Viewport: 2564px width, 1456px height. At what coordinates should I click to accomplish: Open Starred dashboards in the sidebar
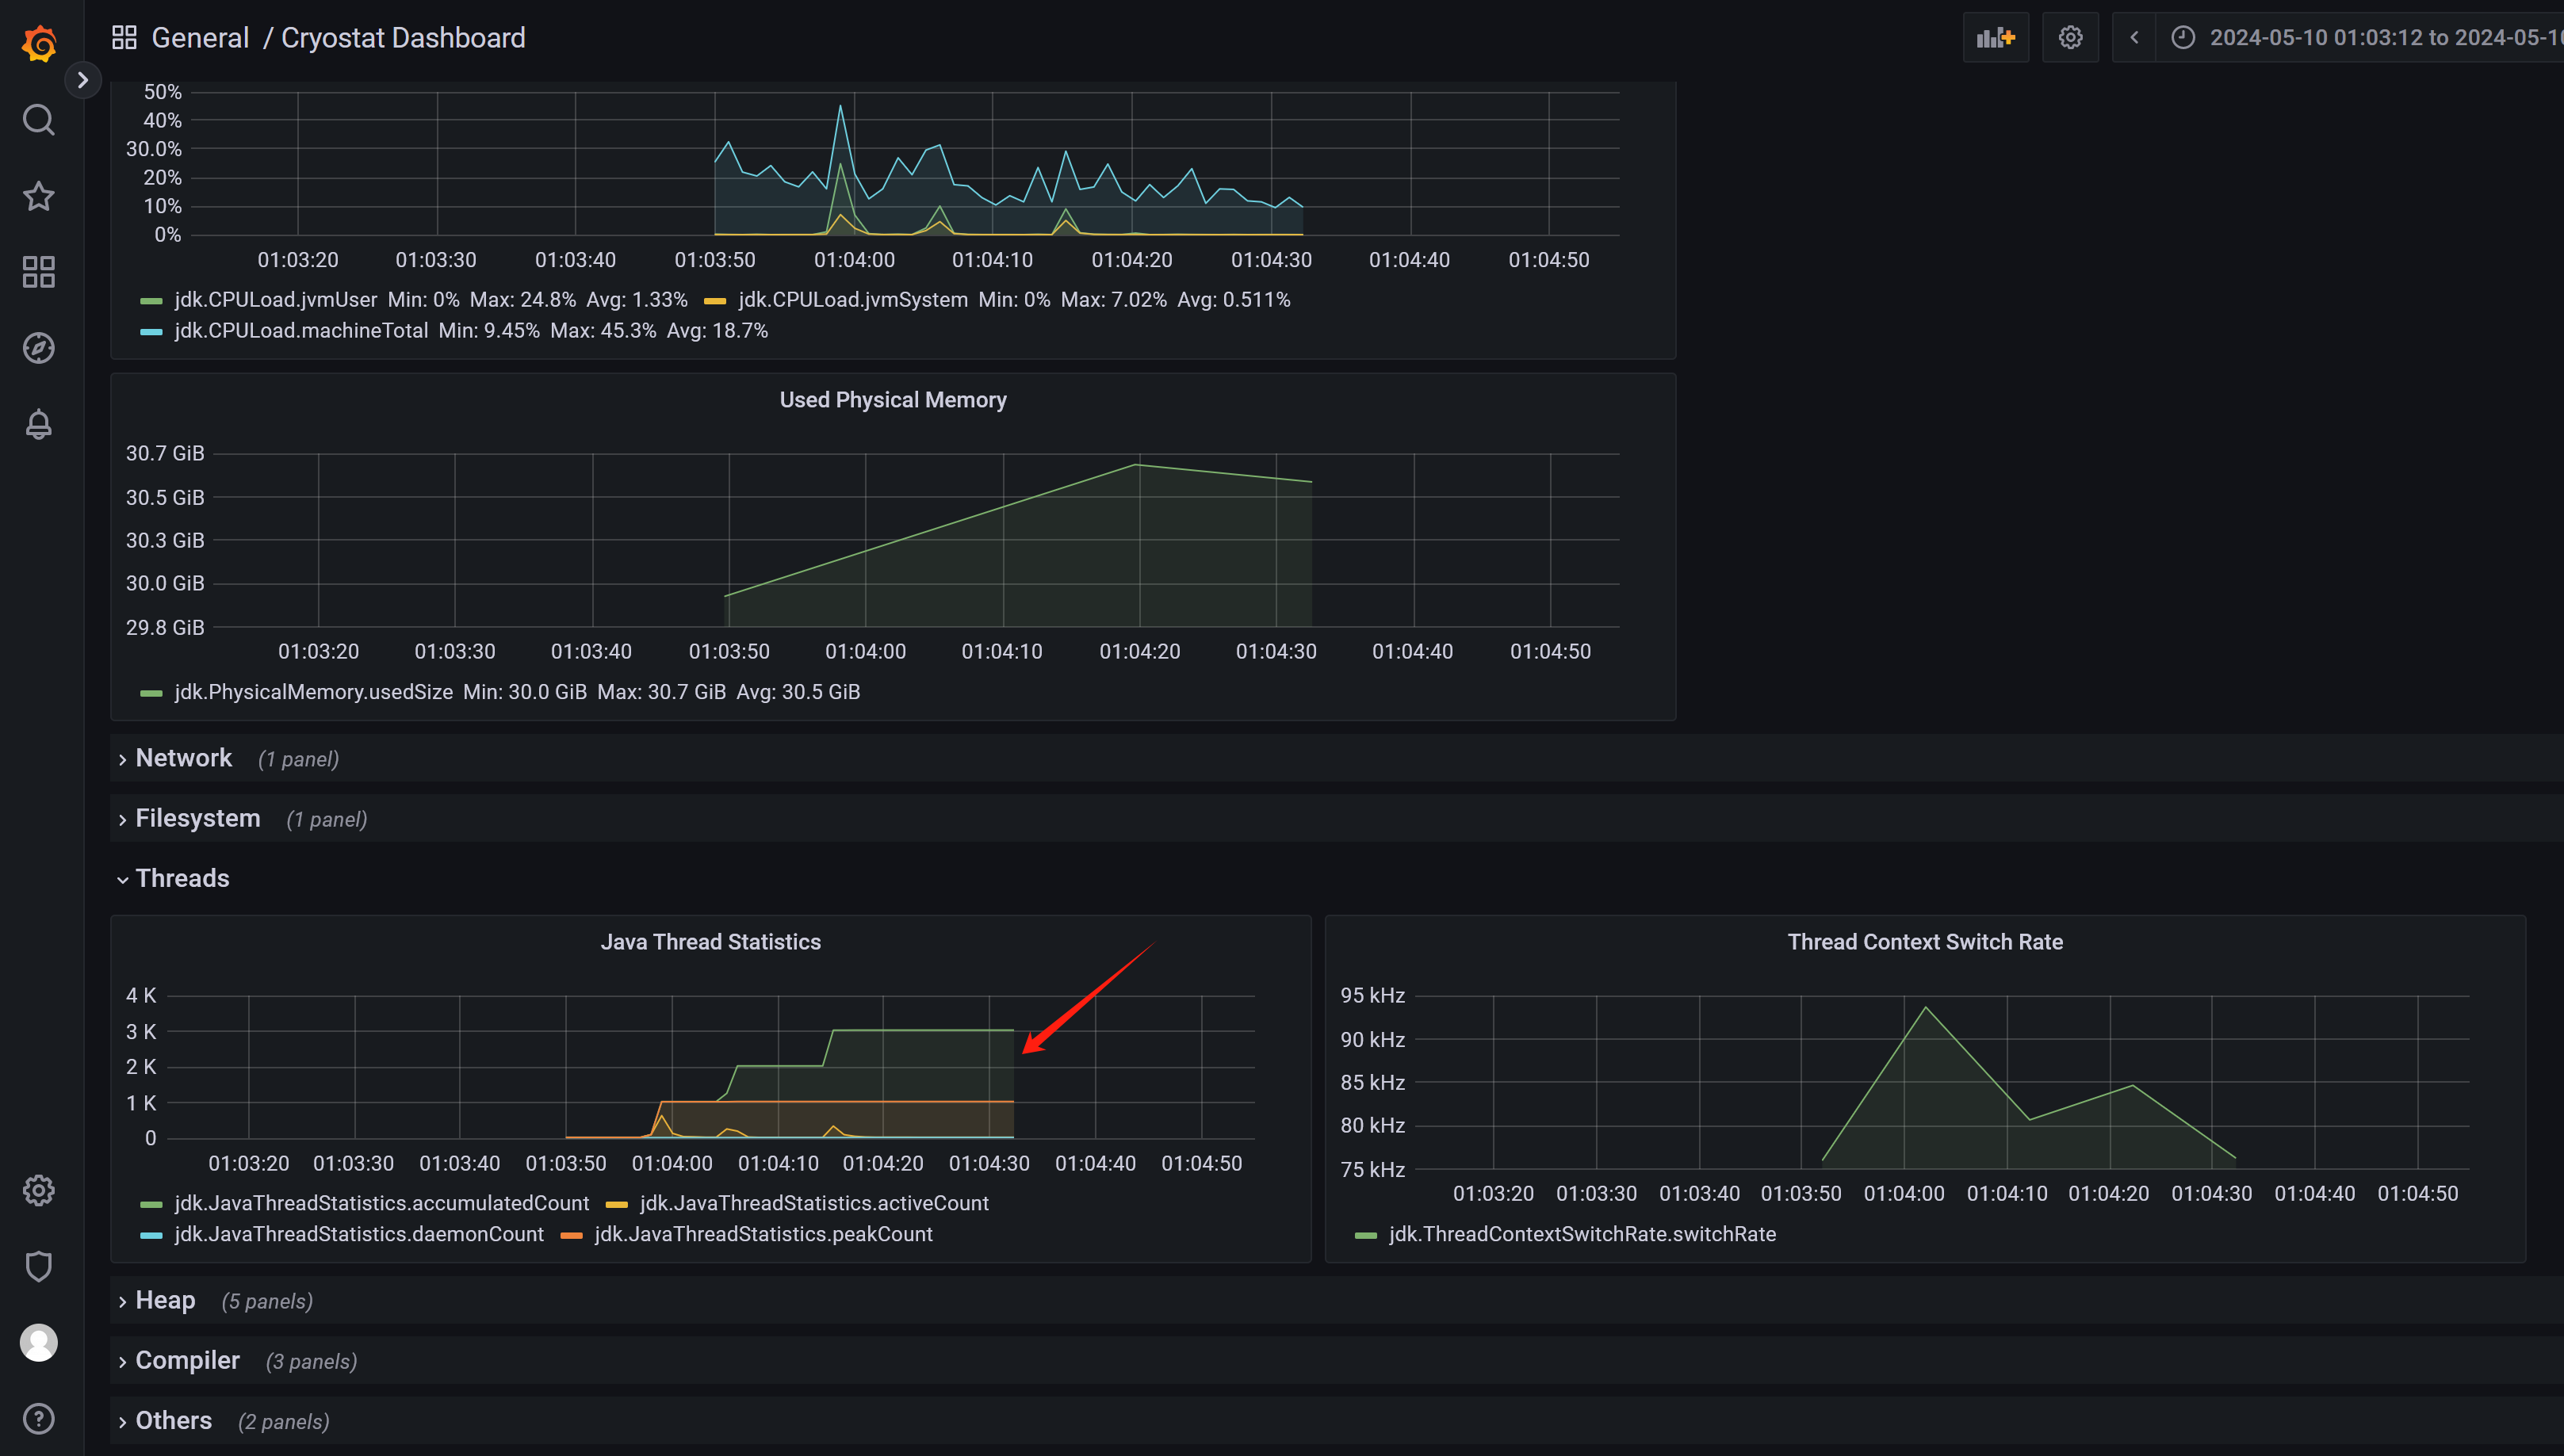(x=39, y=196)
